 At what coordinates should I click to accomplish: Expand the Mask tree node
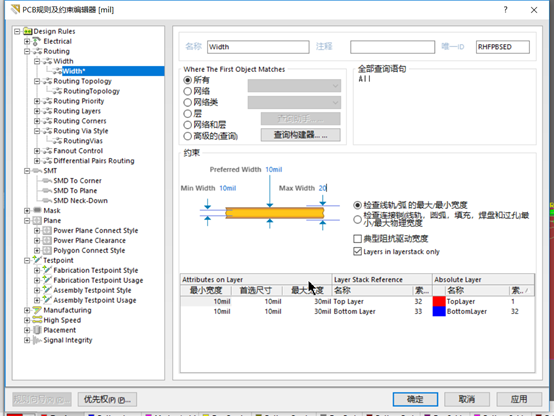(27, 211)
